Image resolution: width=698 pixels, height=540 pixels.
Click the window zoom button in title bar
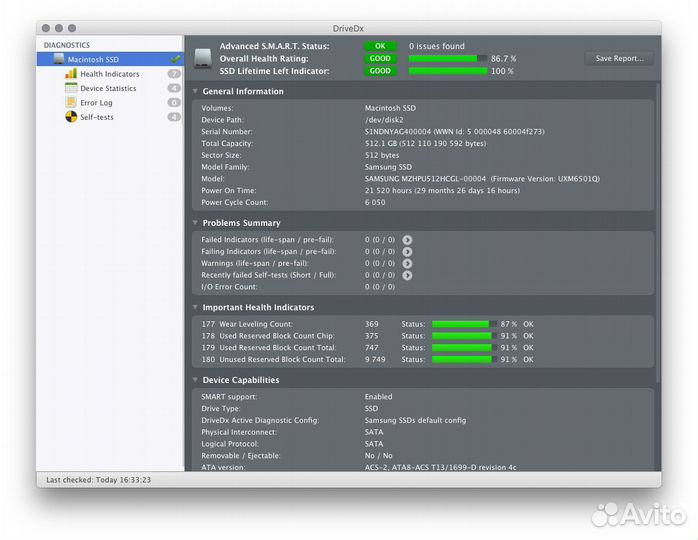pyautogui.click(x=72, y=28)
